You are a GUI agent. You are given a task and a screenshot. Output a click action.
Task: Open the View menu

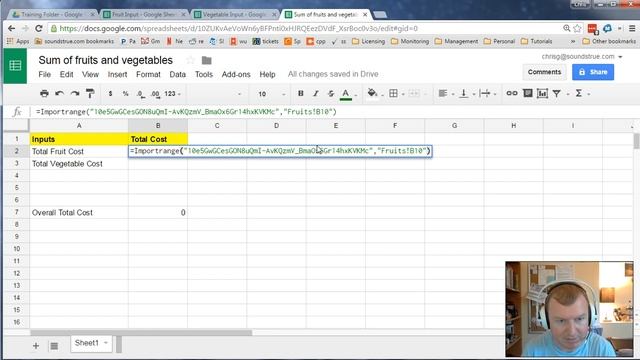pyautogui.click(x=90, y=74)
